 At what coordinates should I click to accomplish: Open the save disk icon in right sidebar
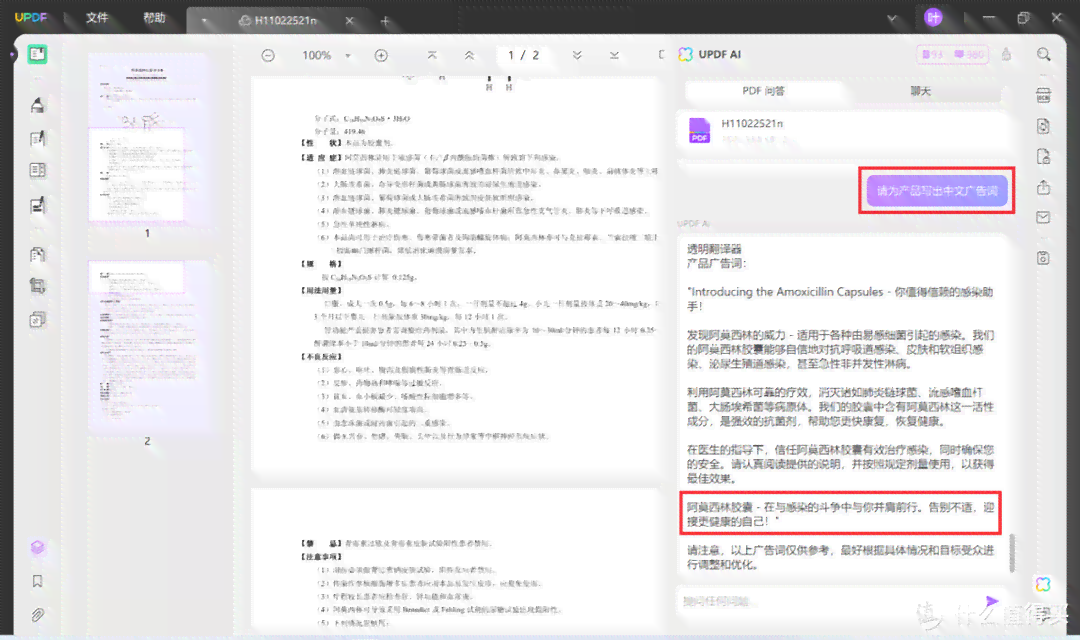(1043, 258)
